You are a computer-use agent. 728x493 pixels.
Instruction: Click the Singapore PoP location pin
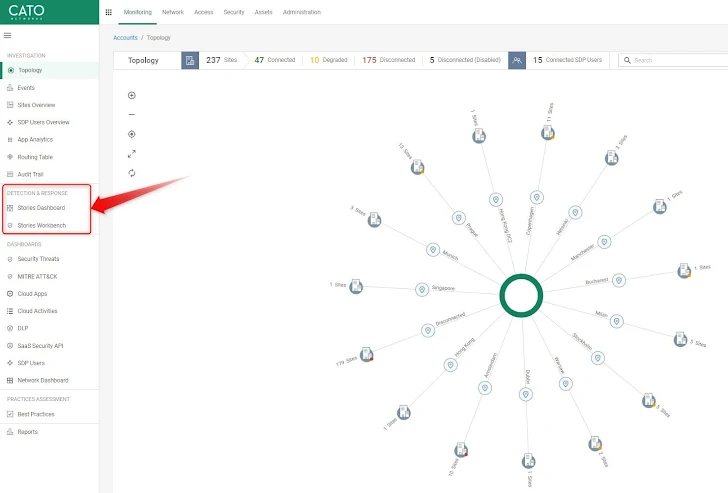tap(423, 290)
